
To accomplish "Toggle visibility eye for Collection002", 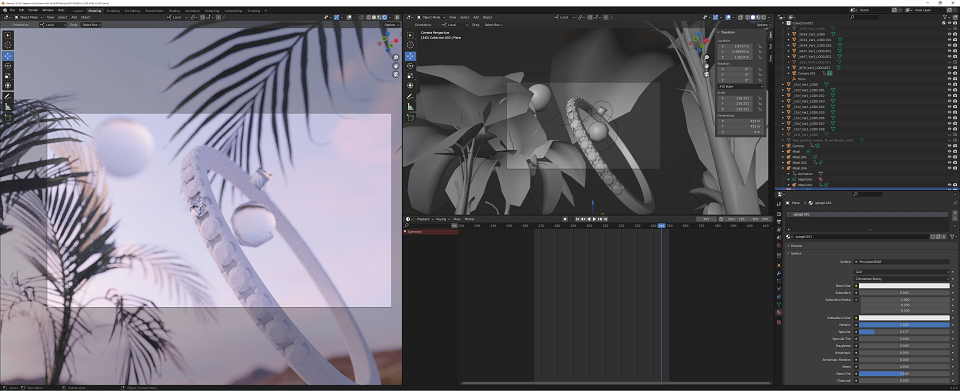I will click(x=950, y=23).
